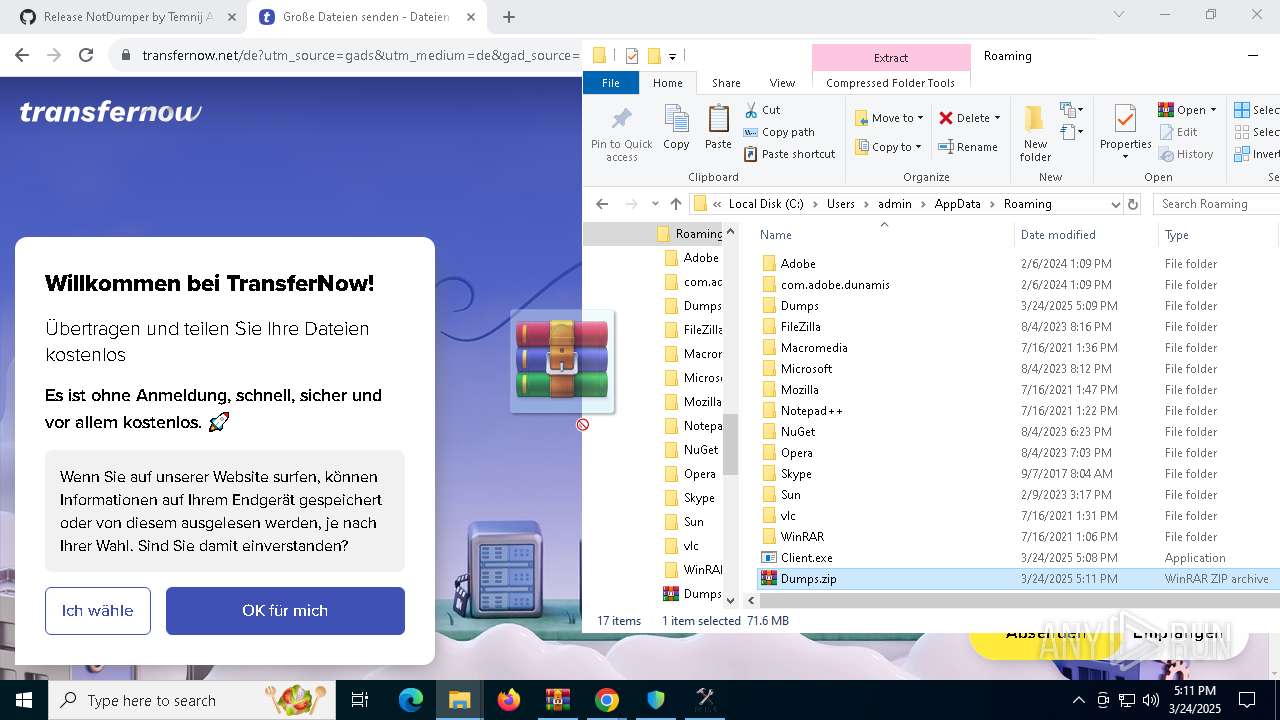The width and height of the screenshot is (1280, 720).
Task: Click the AppData breadcrumb segment
Action: tap(958, 204)
